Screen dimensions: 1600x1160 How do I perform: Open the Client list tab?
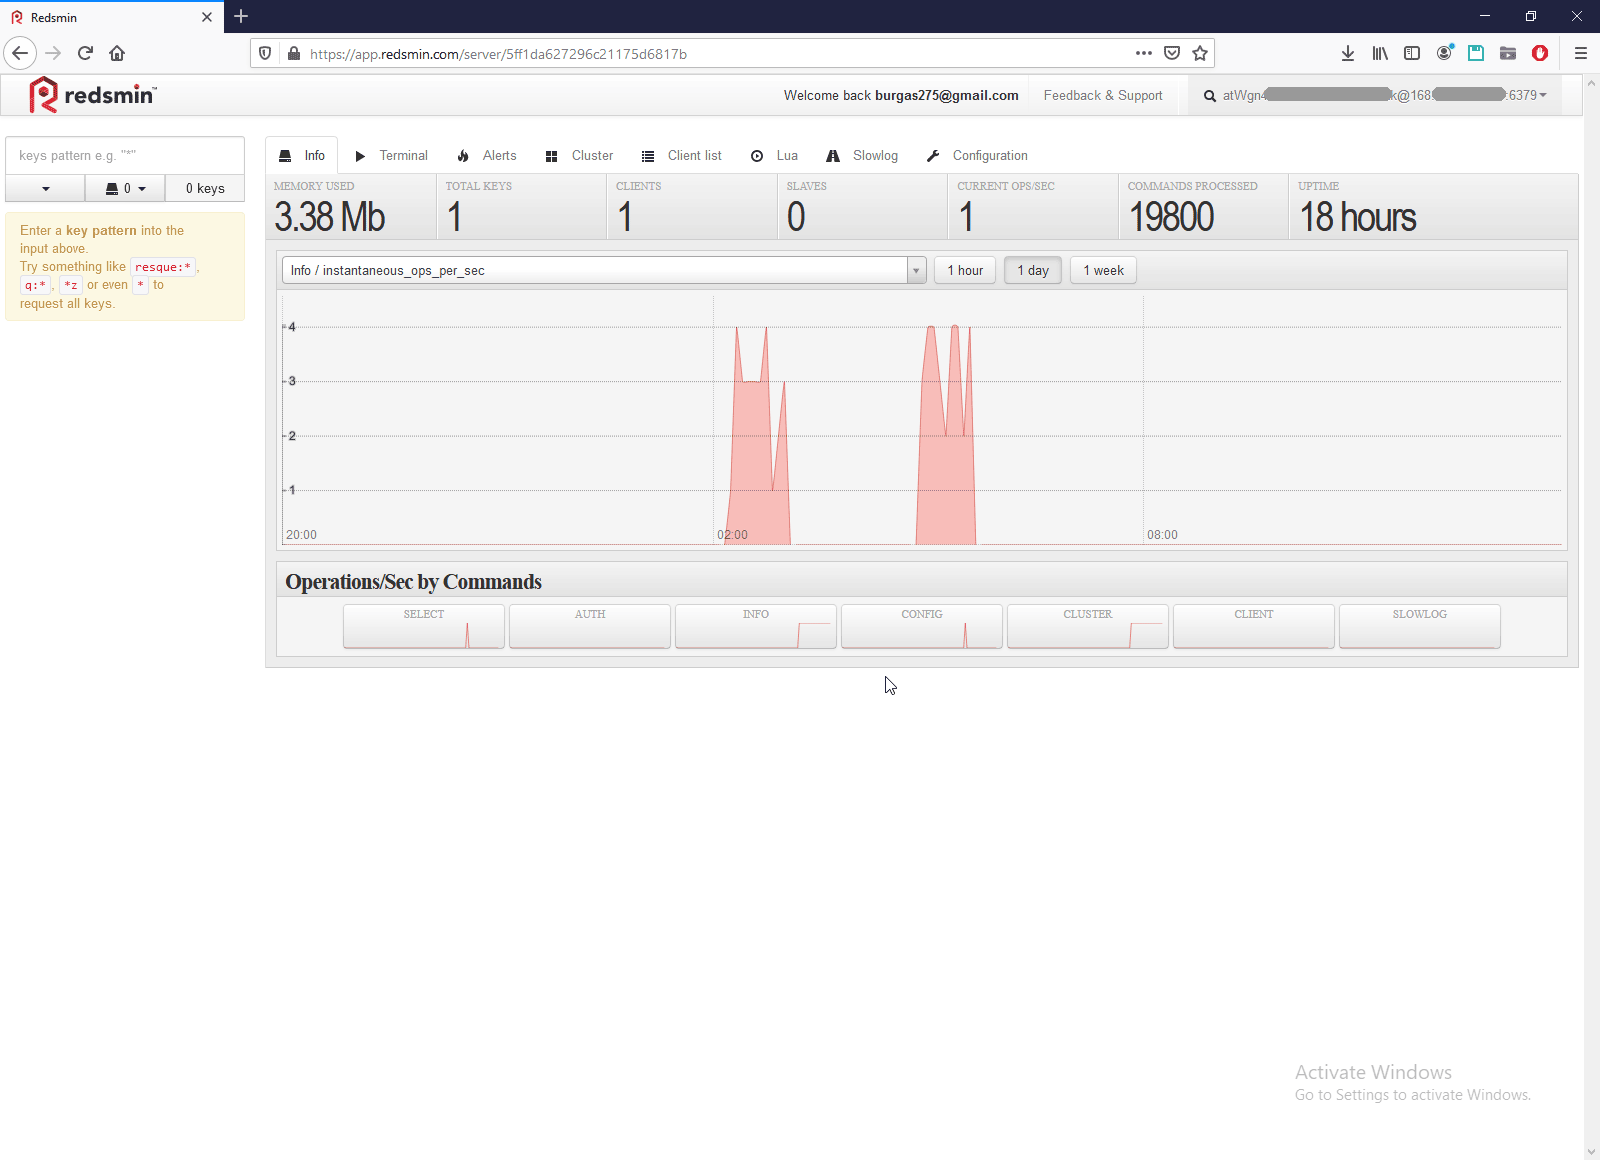click(682, 155)
